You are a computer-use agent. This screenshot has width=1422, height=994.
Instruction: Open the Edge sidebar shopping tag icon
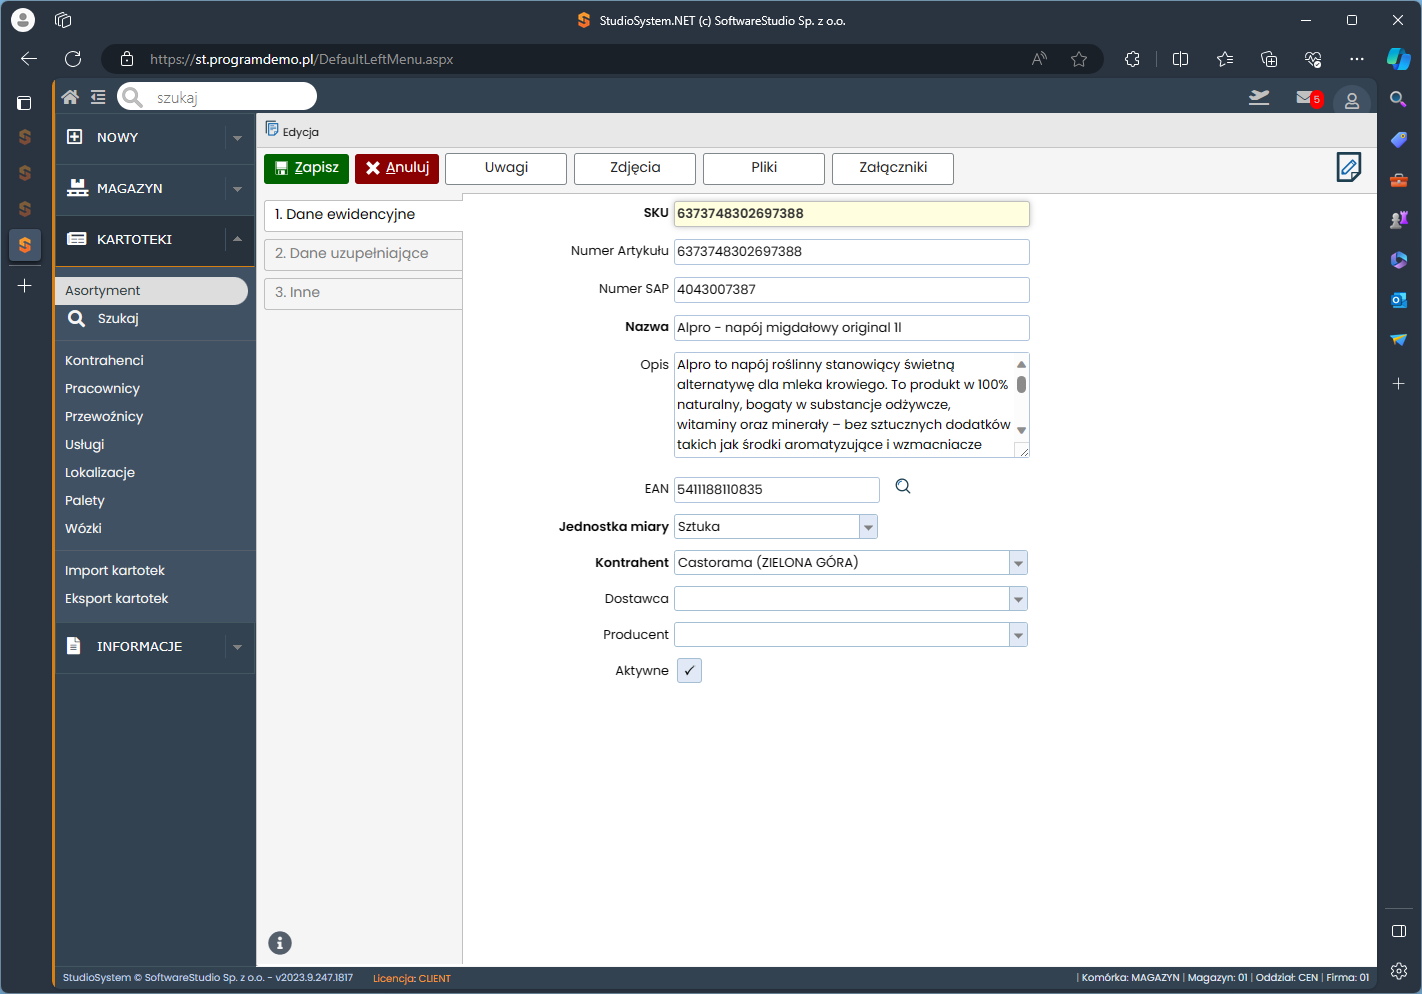[x=1399, y=139]
